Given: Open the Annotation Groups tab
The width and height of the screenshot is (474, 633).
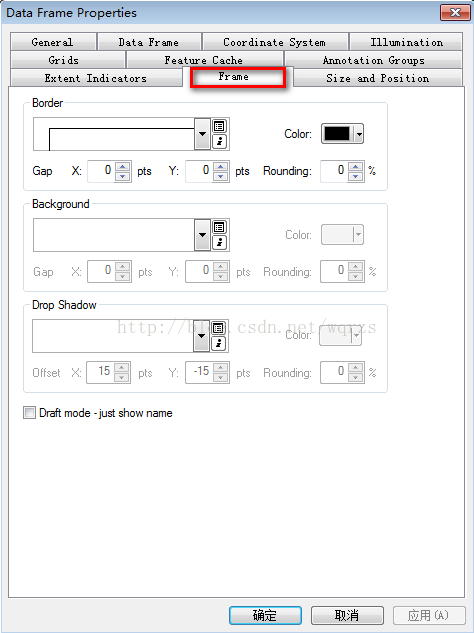Looking at the screenshot, I should click(373, 60).
